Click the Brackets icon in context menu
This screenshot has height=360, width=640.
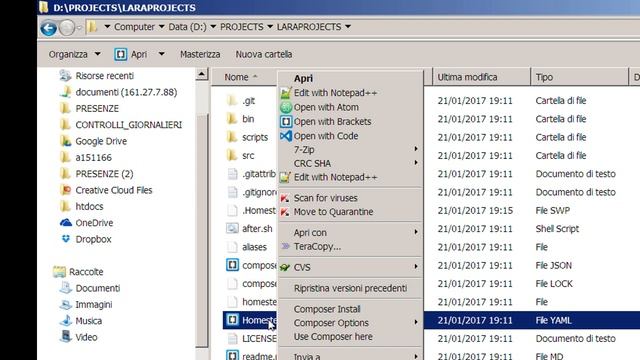(286, 122)
